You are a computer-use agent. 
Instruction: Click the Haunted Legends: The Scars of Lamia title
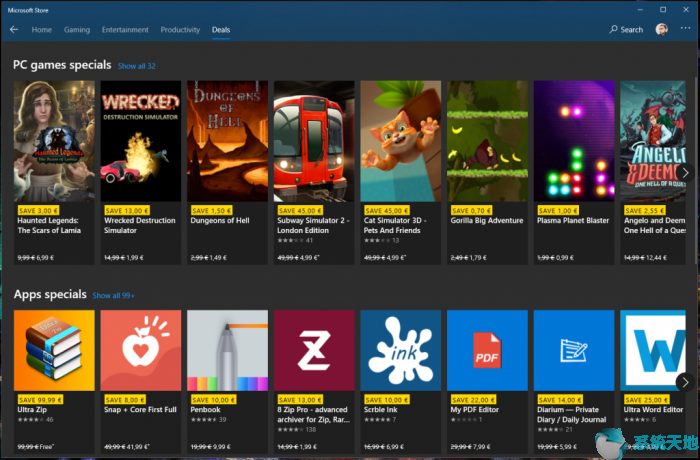click(49, 226)
